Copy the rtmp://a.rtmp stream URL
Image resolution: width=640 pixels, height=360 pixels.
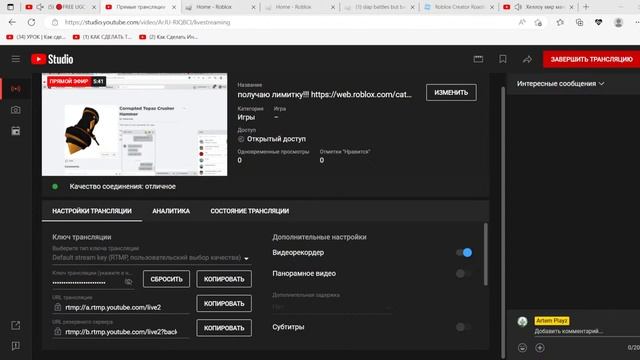point(224,304)
